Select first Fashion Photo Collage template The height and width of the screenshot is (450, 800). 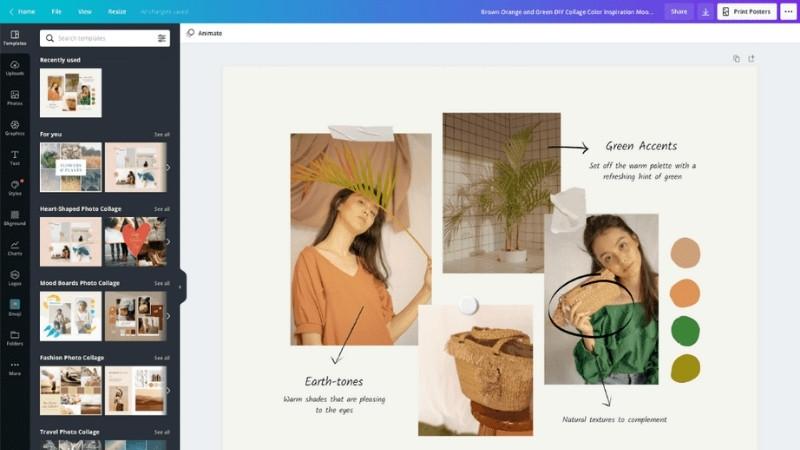71,391
